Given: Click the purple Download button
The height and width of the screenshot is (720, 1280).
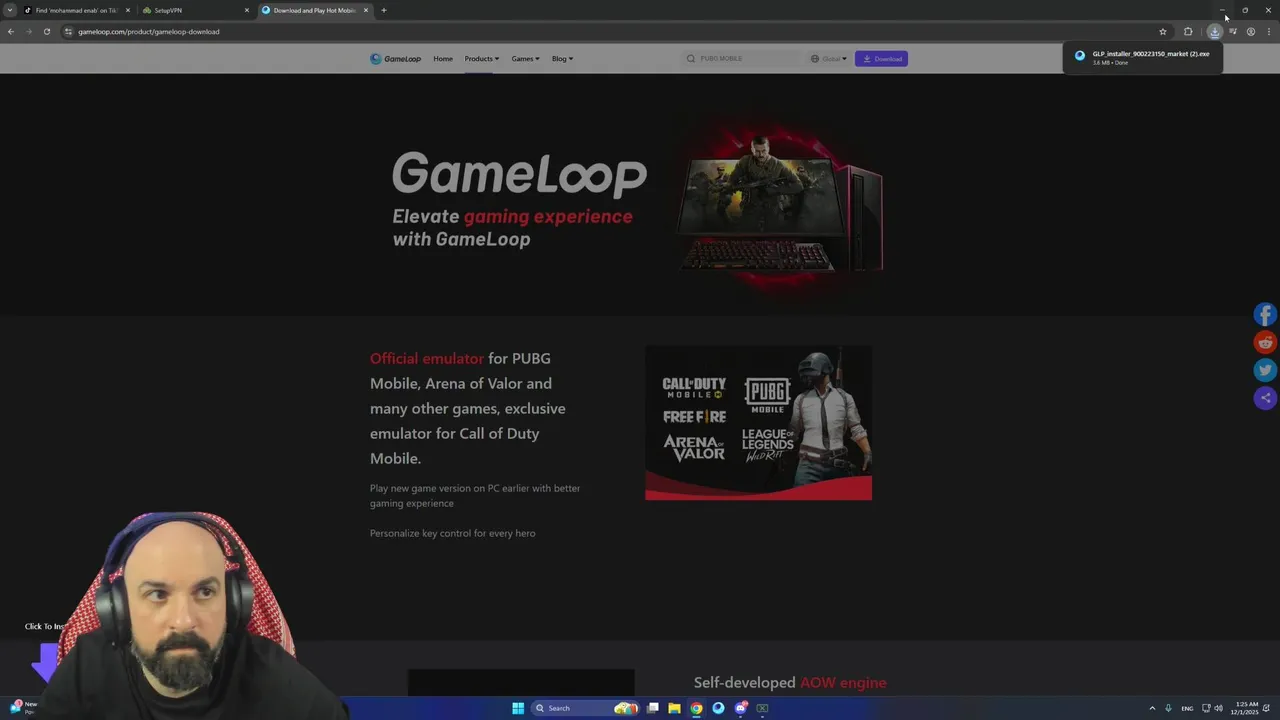Looking at the screenshot, I should click(x=881, y=58).
